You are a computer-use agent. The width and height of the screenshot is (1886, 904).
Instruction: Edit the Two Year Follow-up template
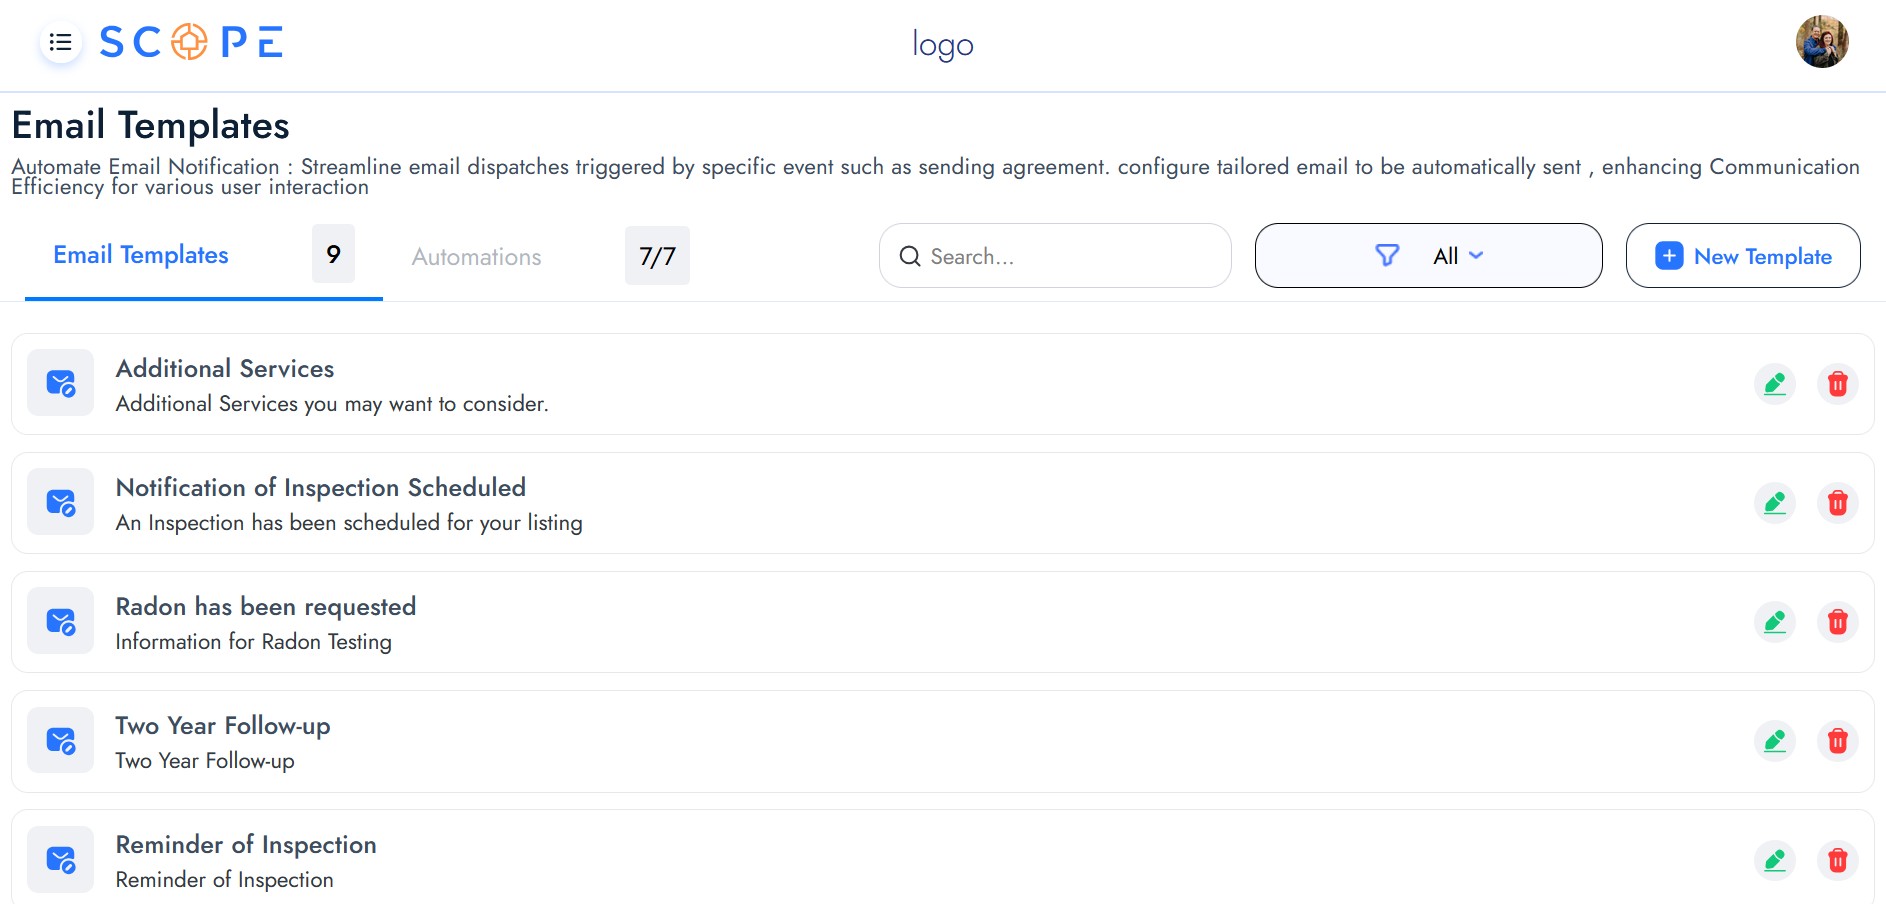(1775, 741)
